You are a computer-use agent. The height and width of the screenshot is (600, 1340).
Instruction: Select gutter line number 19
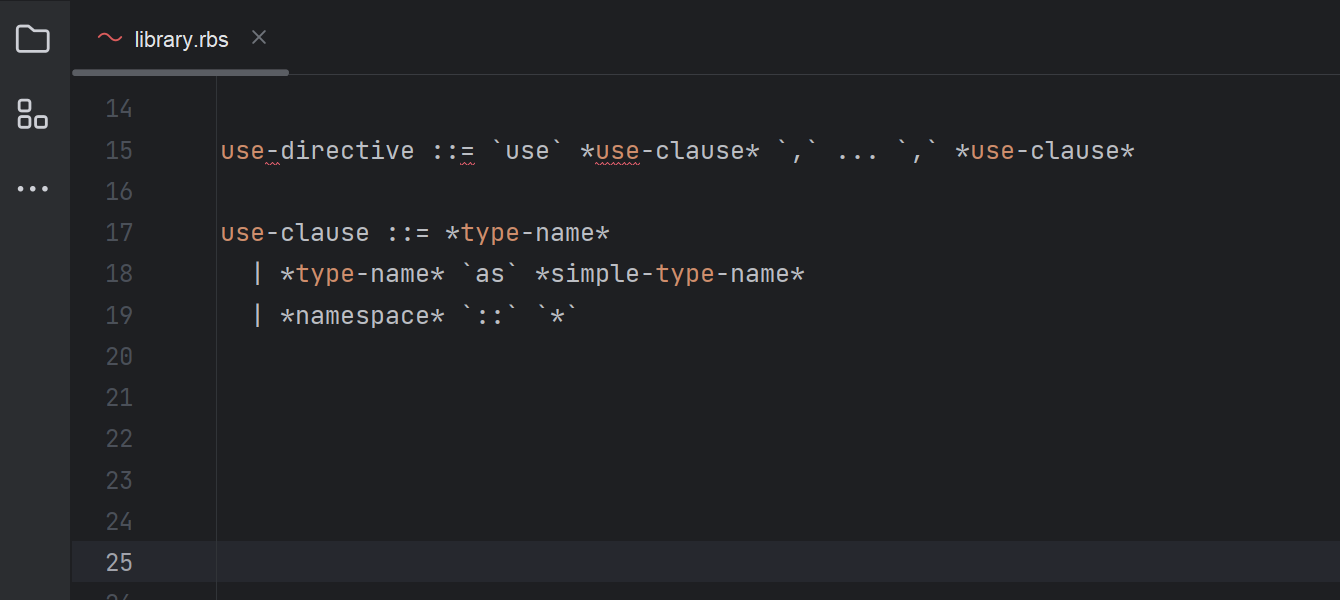coord(119,315)
